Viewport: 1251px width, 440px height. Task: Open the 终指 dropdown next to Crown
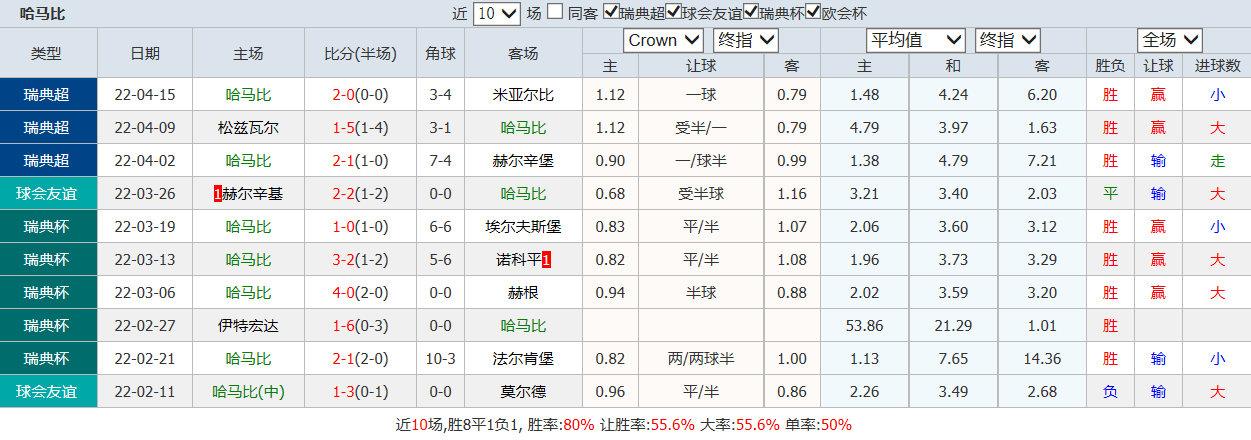[746, 41]
